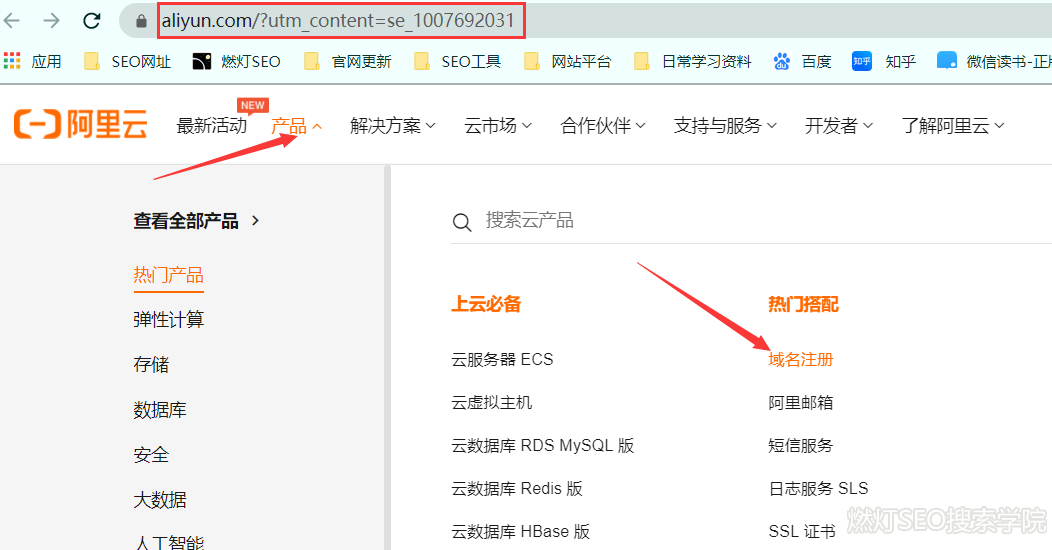
Task: Open 域名注册 link
Action: [800, 360]
